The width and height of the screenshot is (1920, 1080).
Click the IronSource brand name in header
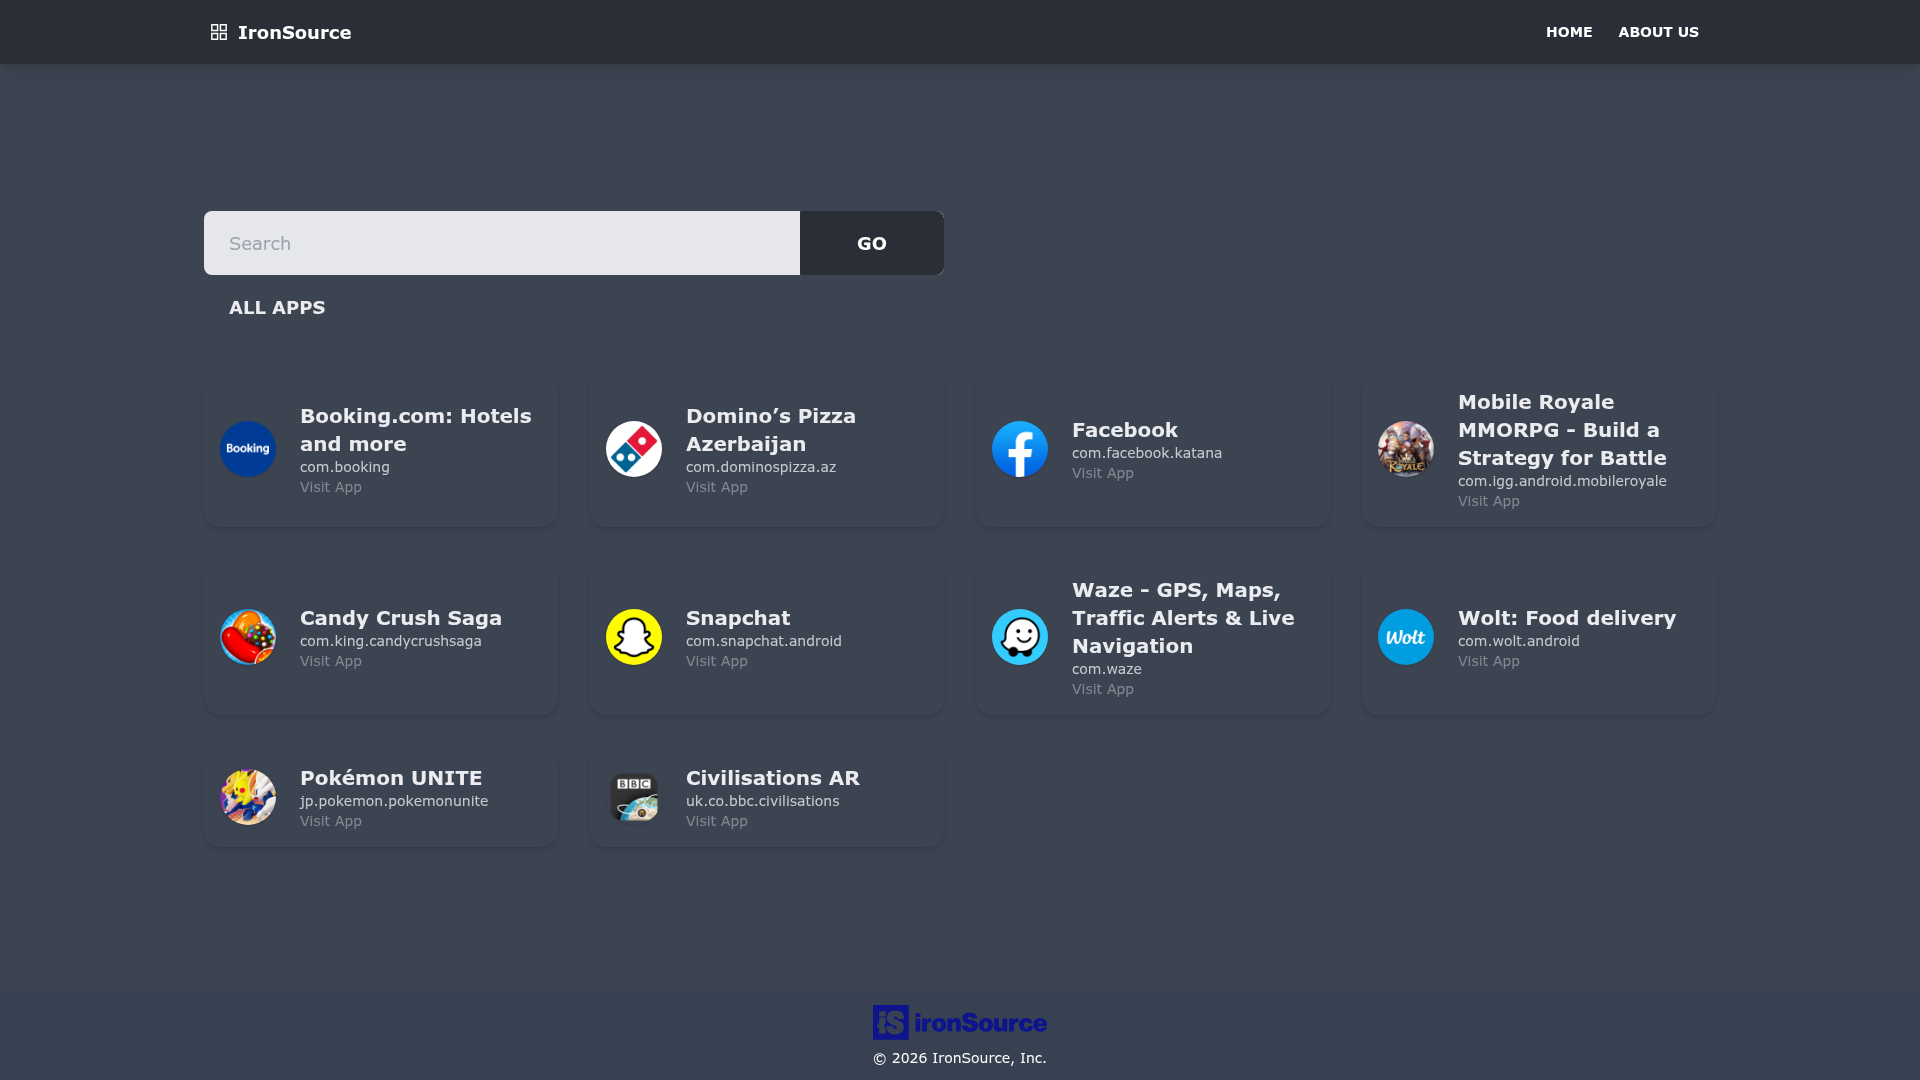pos(295,32)
